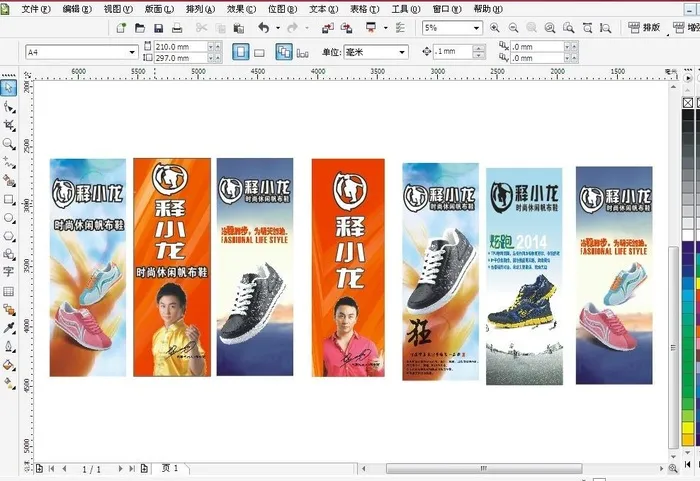700x481 pixels.
Task: Open the 位图 (Bitmap) menu
Action: click(x=283, y=8)
